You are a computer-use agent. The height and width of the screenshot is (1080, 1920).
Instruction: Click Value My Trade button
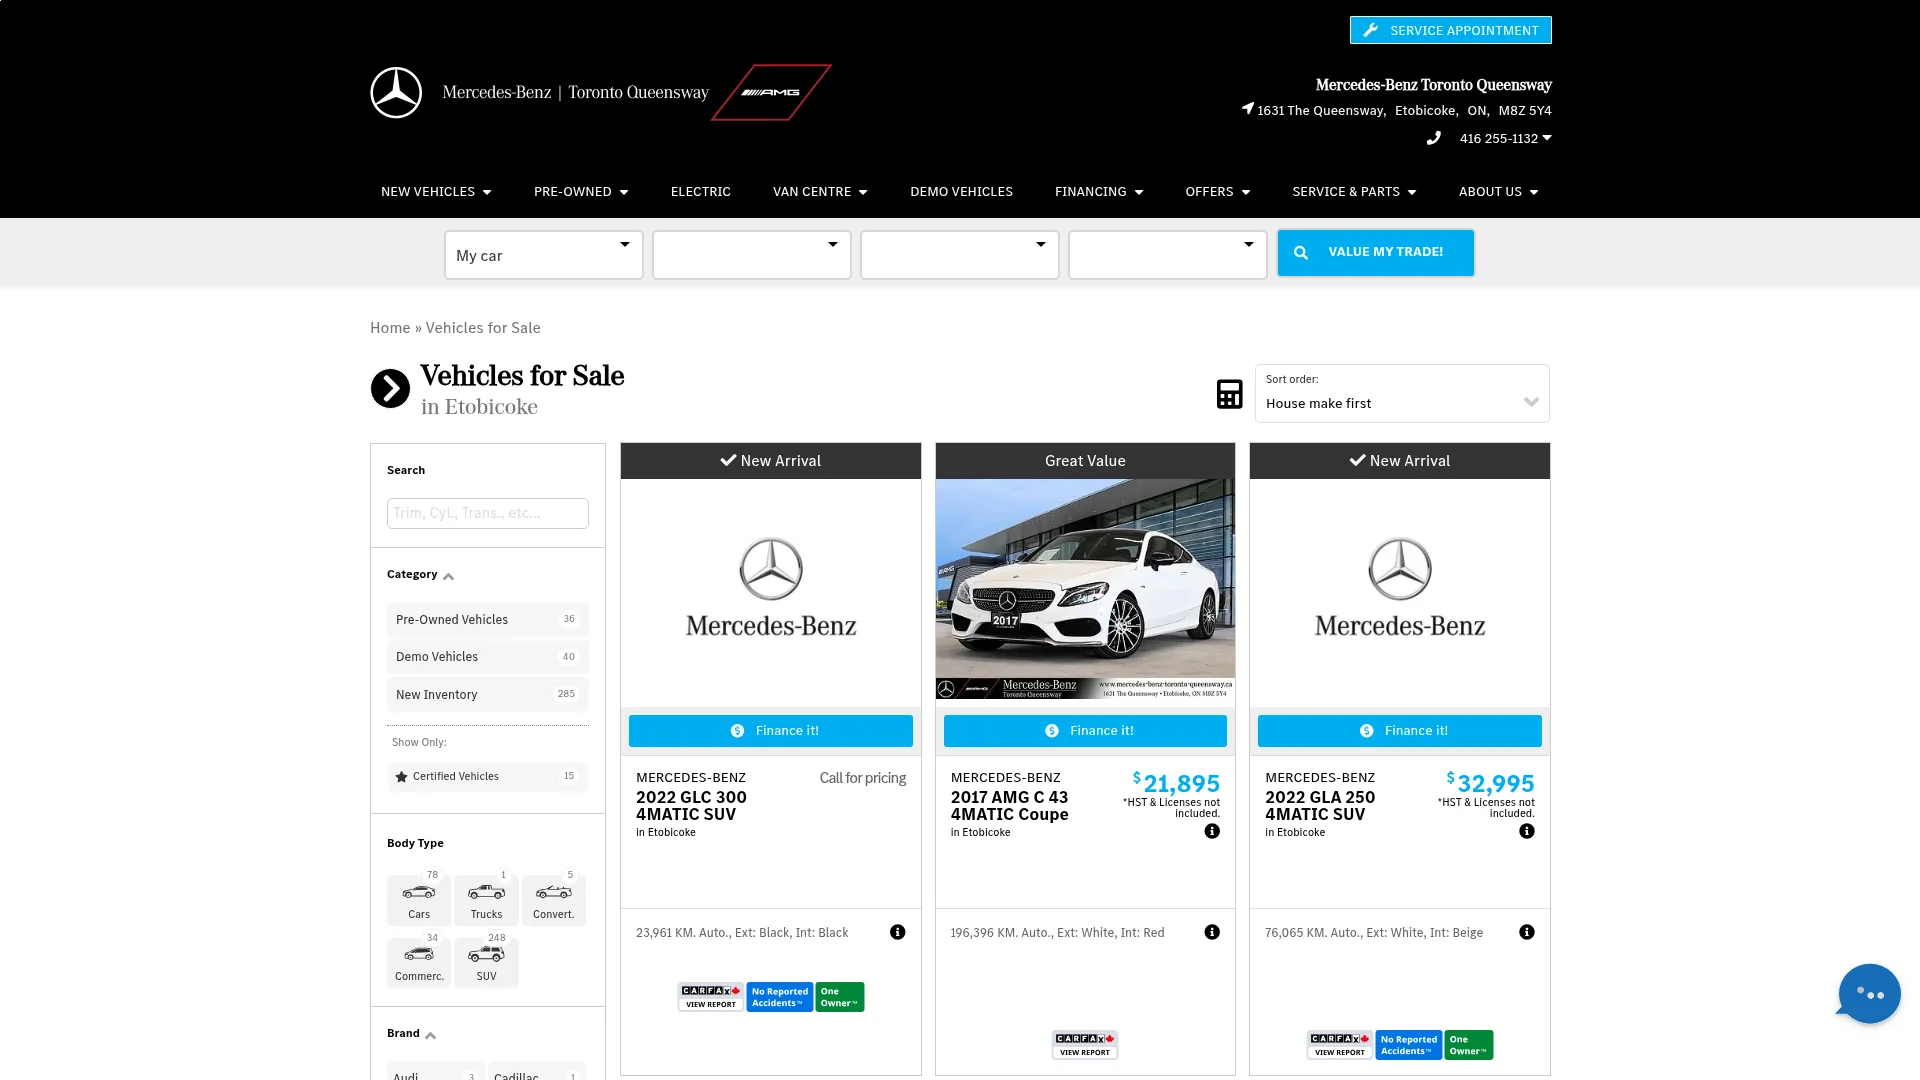(x=1376, y=252)
